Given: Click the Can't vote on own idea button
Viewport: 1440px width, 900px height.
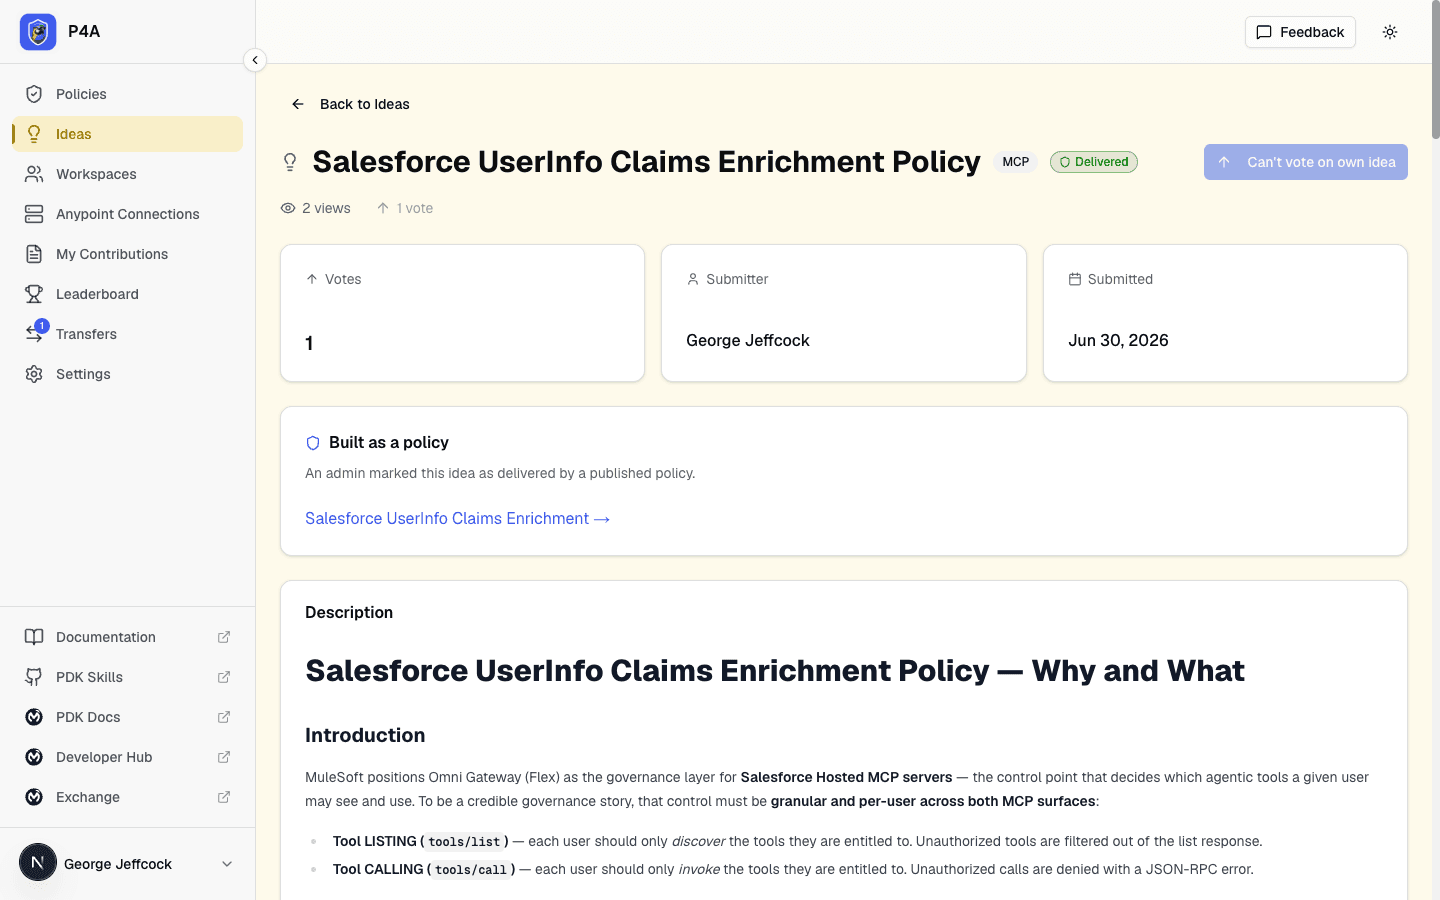Looking at the screenshot, I should point(1306,162).
